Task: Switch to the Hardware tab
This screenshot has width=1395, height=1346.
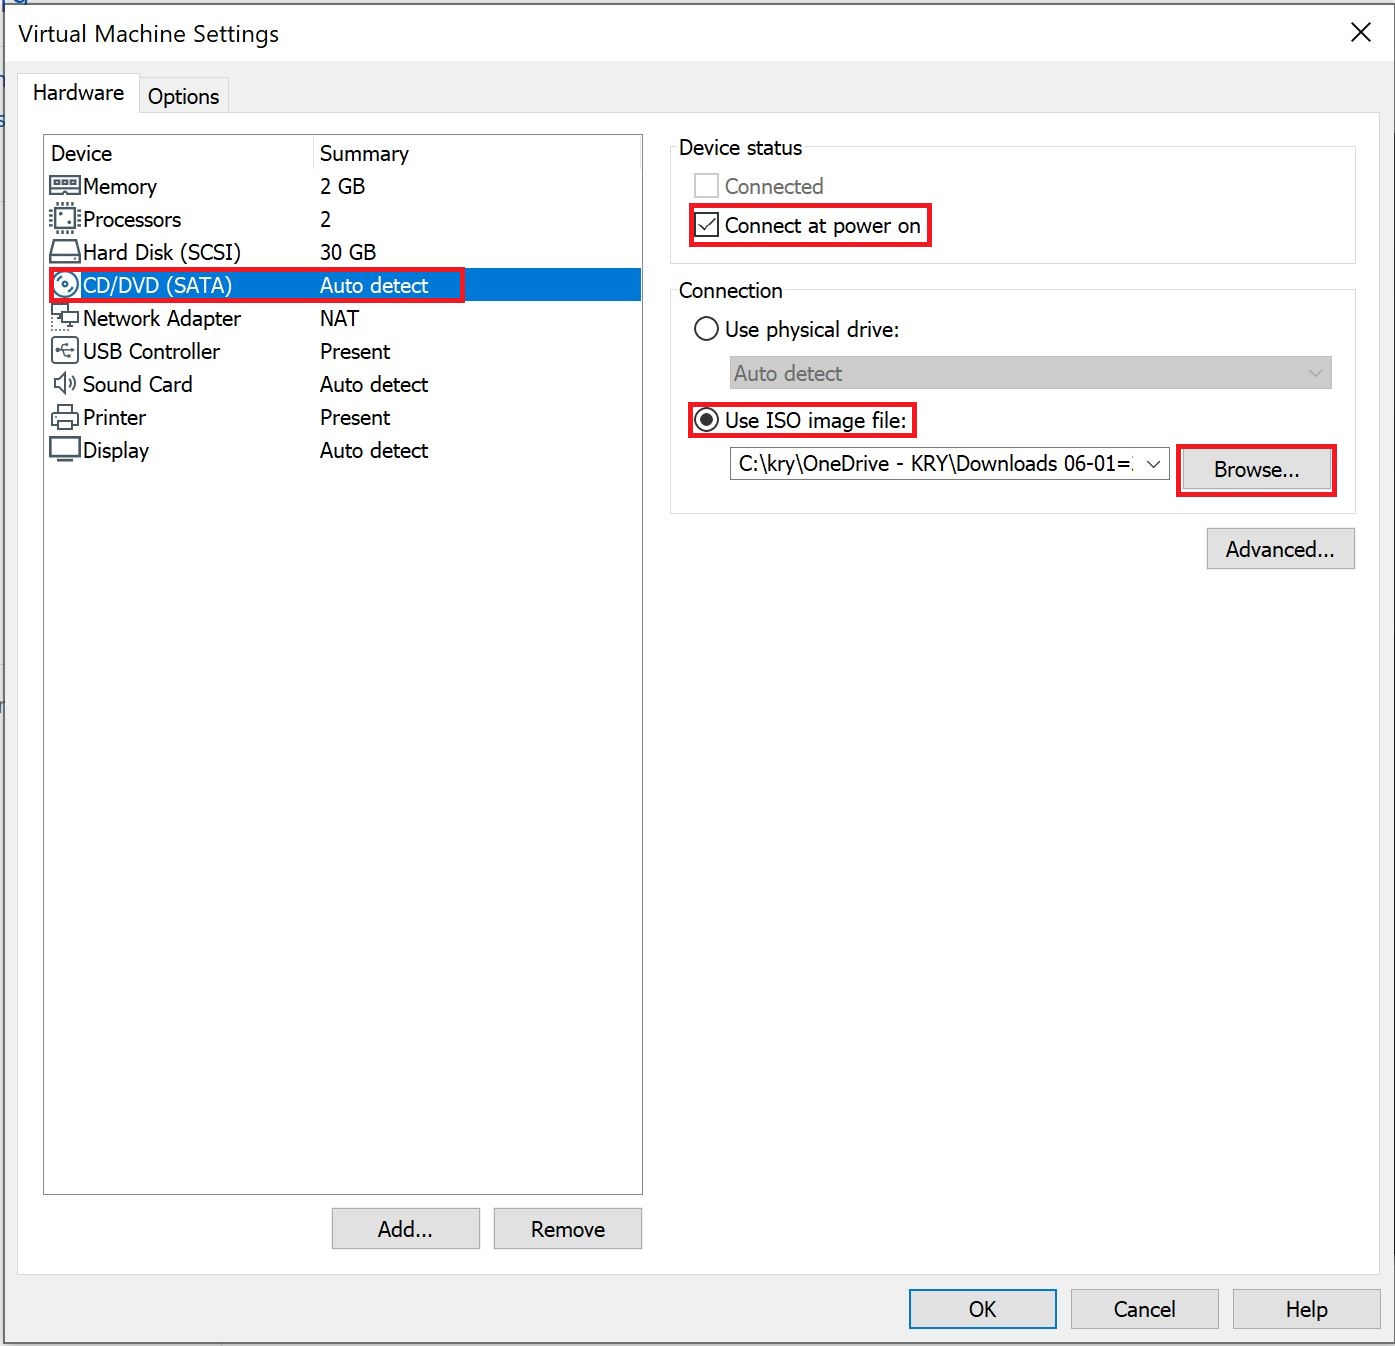Action: [x=79, y=92]
